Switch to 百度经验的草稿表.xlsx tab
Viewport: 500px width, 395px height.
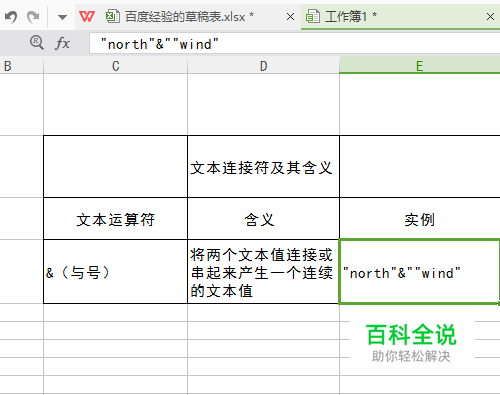click(x=189, y=16)
